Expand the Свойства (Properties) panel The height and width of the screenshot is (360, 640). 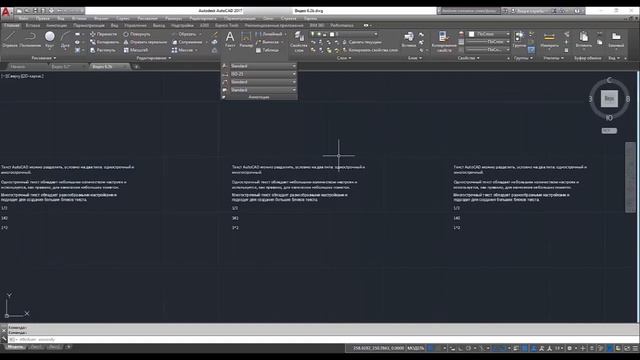pos(468,58)
